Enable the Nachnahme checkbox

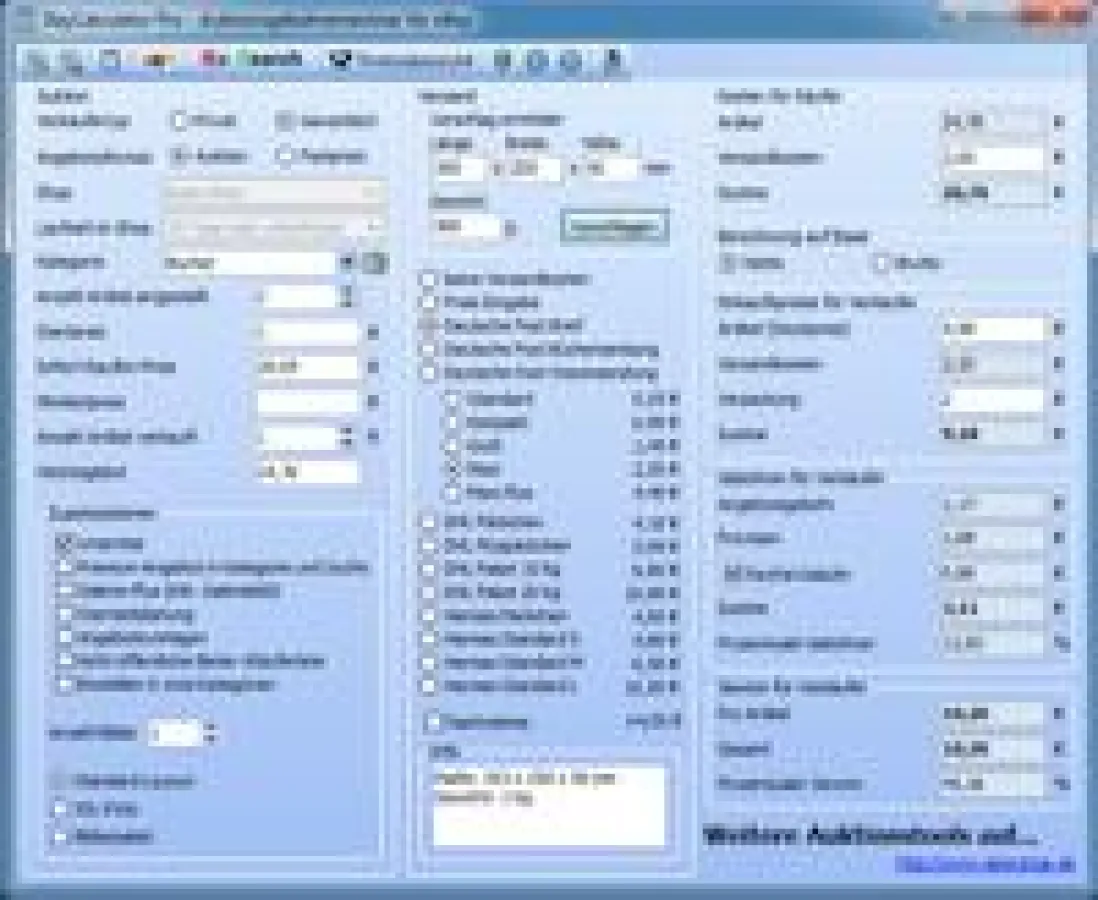tap(431, 721)
